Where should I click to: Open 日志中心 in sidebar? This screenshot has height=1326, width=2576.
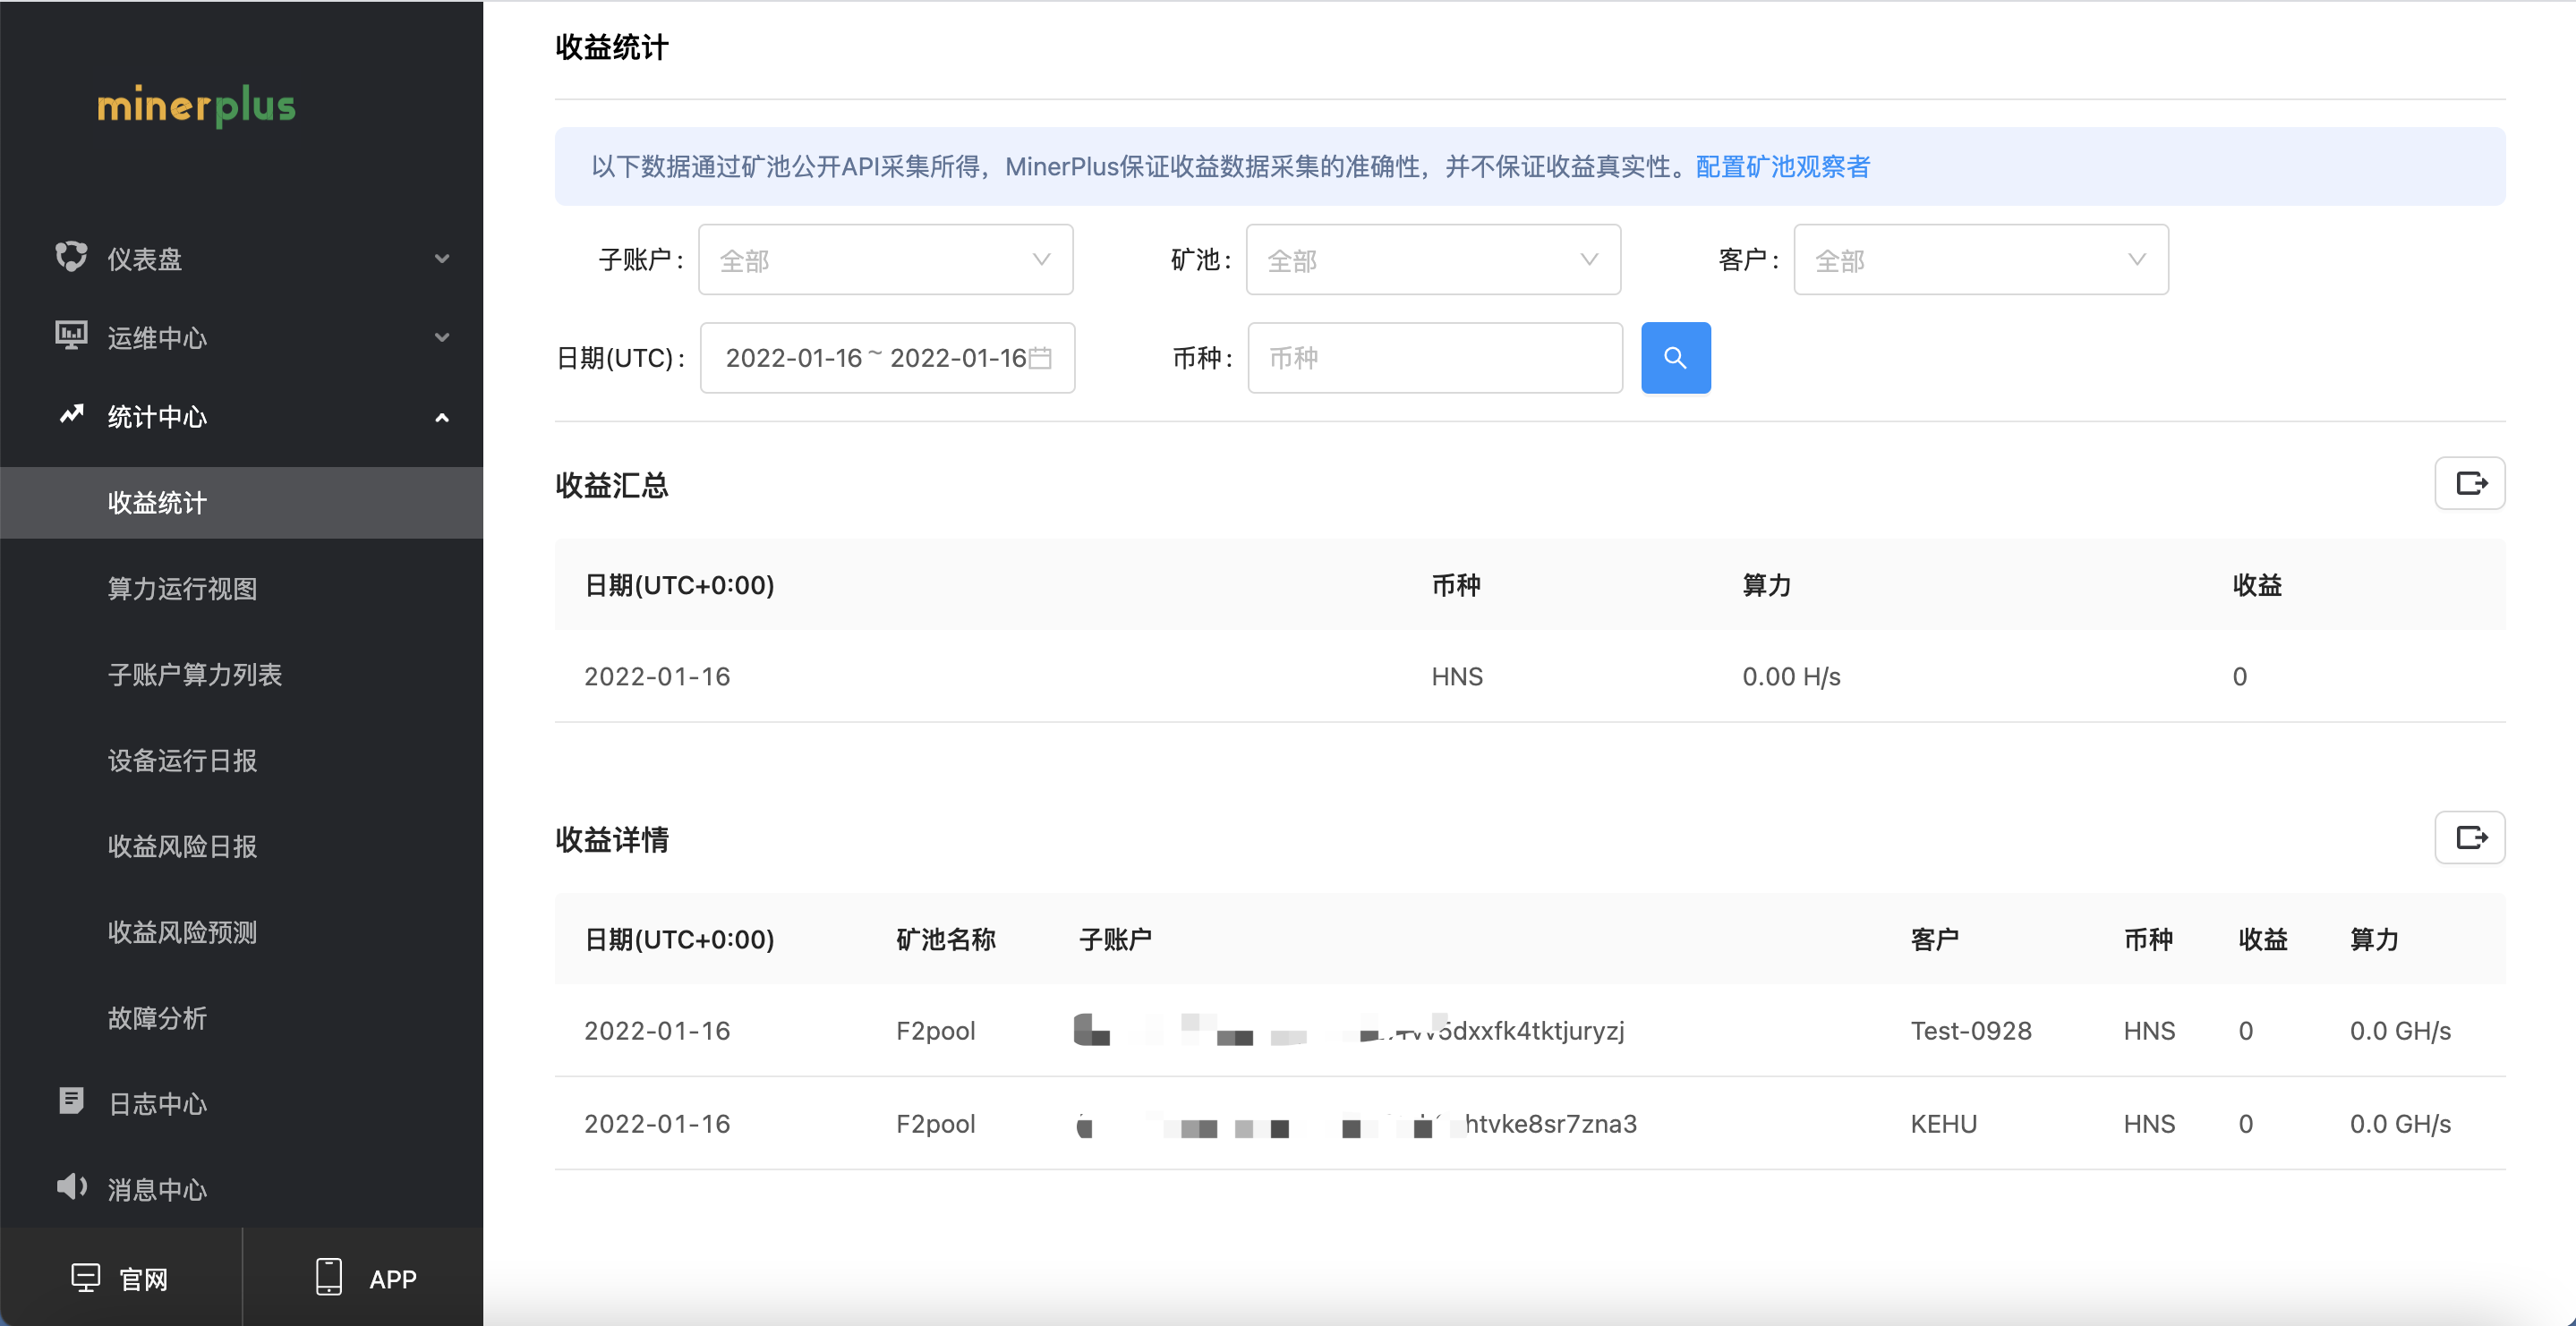[157, 1104]
